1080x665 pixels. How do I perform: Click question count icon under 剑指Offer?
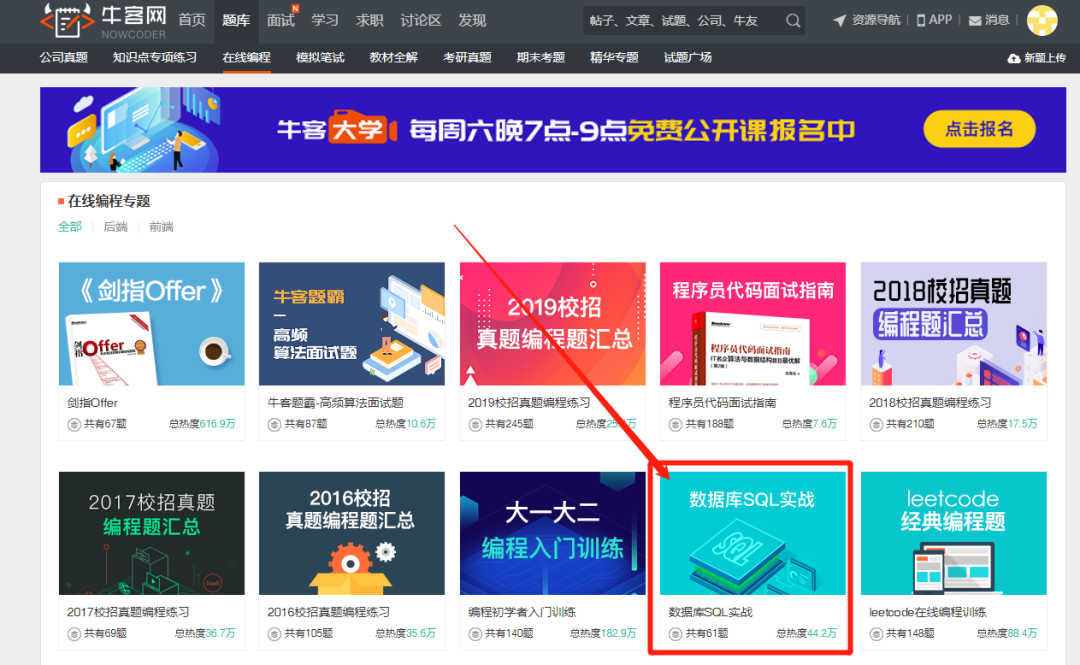(74, 424)
